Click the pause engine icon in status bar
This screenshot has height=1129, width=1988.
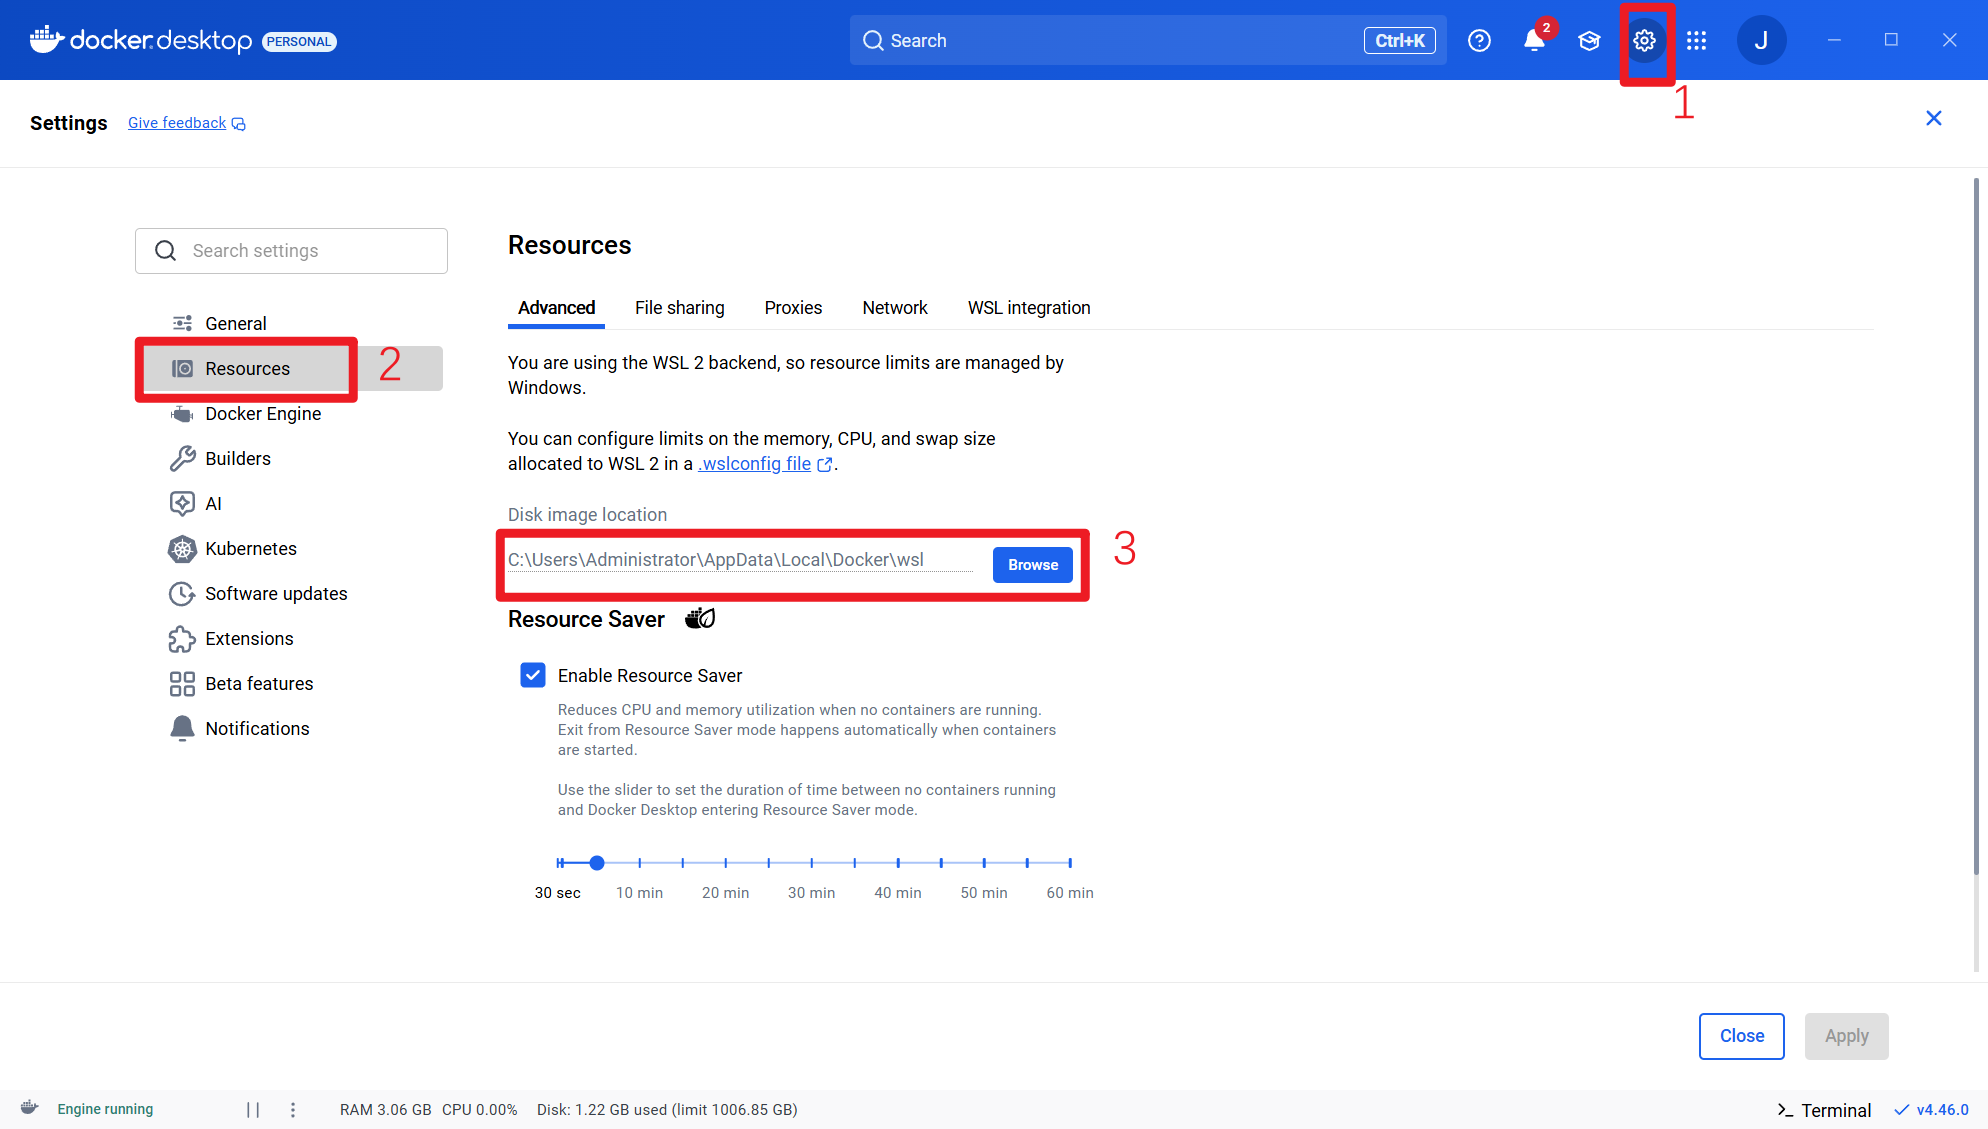[253, 1109]
